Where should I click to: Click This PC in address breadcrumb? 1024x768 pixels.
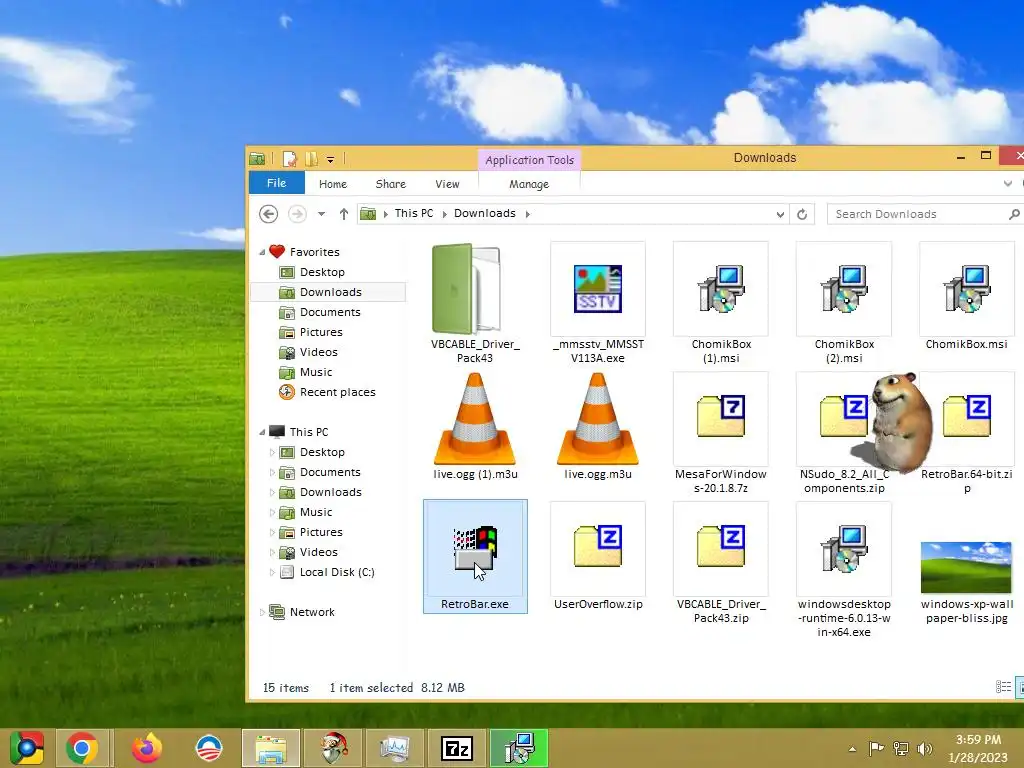[413, 213]
